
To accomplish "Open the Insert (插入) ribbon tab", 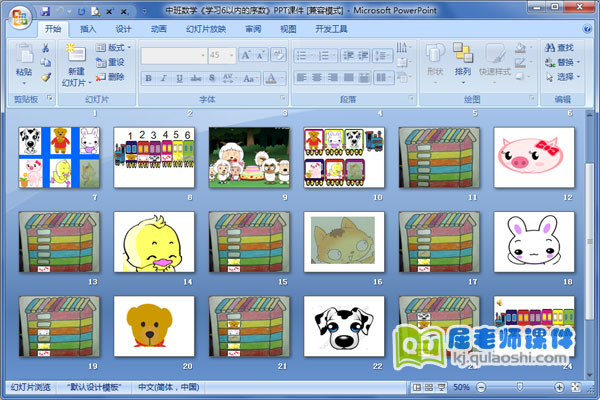I will (88, 30).
